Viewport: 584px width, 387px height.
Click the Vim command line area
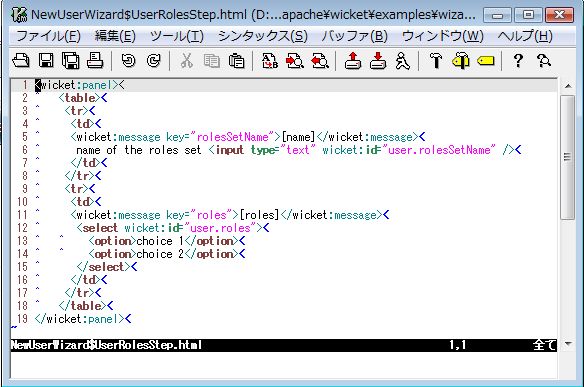284,364
